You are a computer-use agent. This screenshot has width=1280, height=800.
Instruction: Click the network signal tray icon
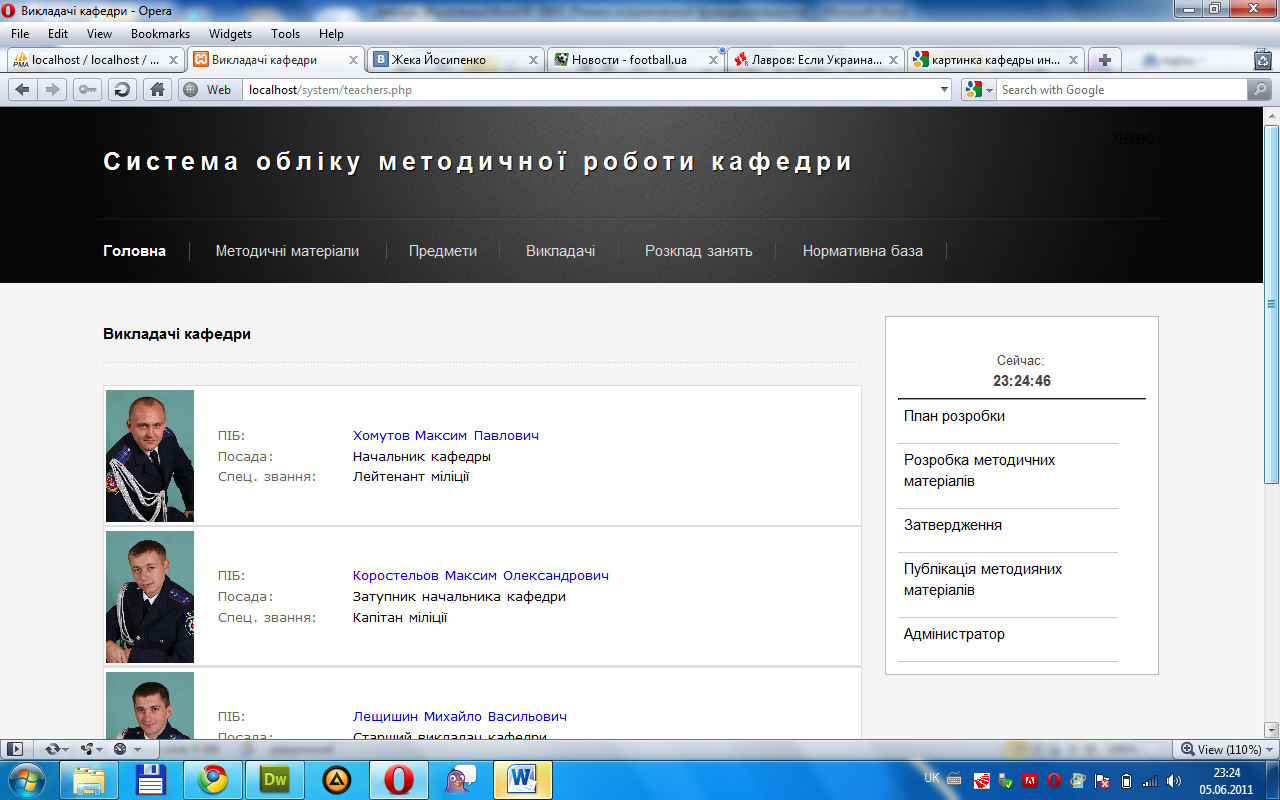(x=1150, y=781)
